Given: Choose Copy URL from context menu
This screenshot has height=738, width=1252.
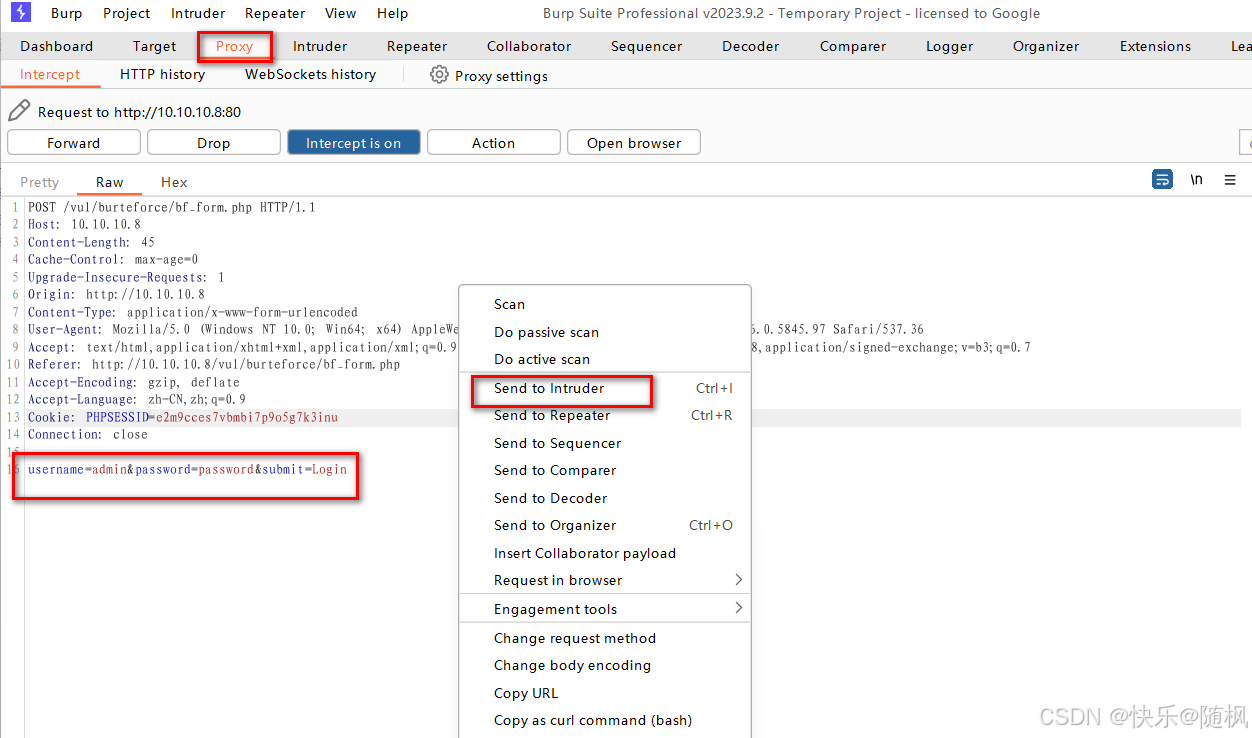Looking at the screenshot, I should pyautogui.click(x=605, y=693).
